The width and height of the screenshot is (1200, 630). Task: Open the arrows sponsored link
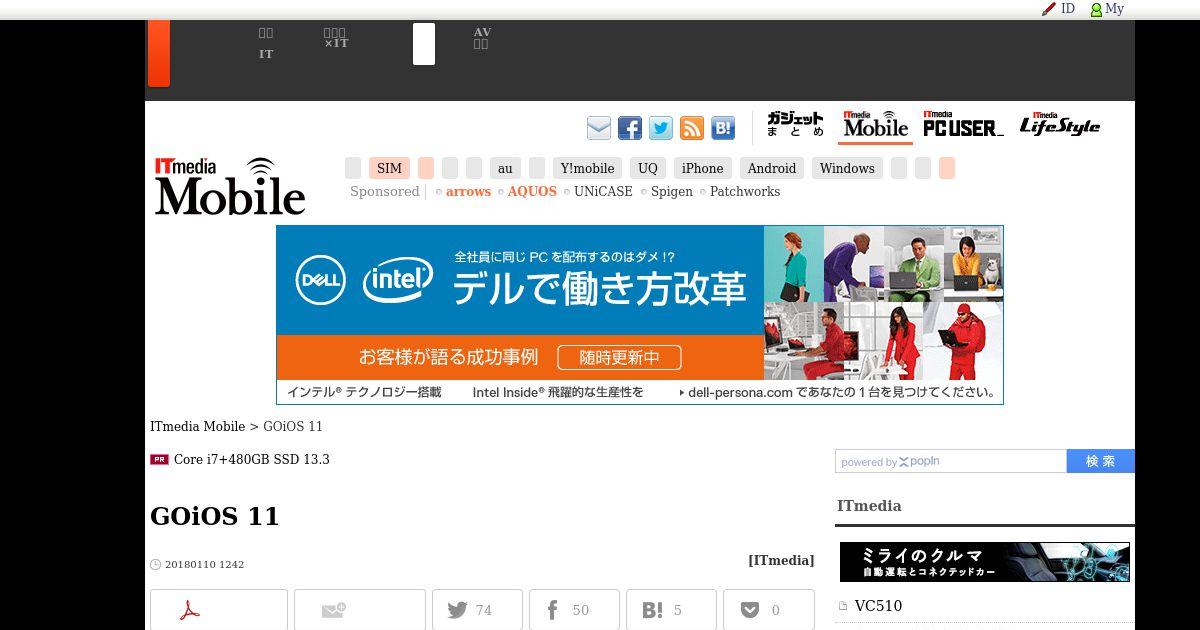click(x=468, y=192)
